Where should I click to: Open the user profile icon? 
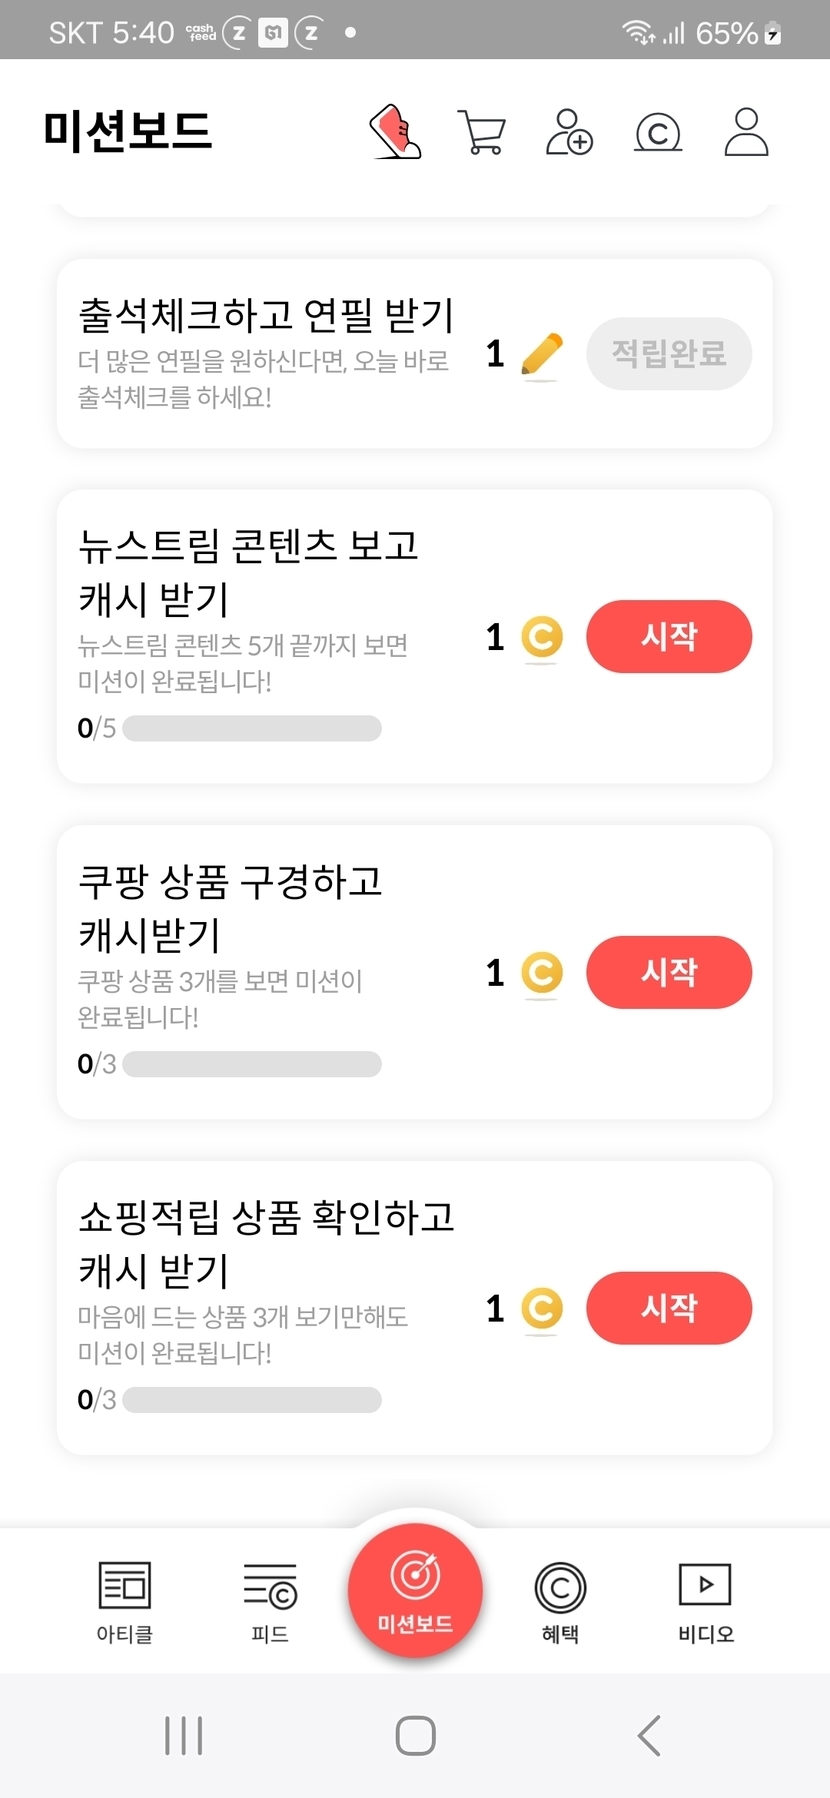(x=746, y=133)
